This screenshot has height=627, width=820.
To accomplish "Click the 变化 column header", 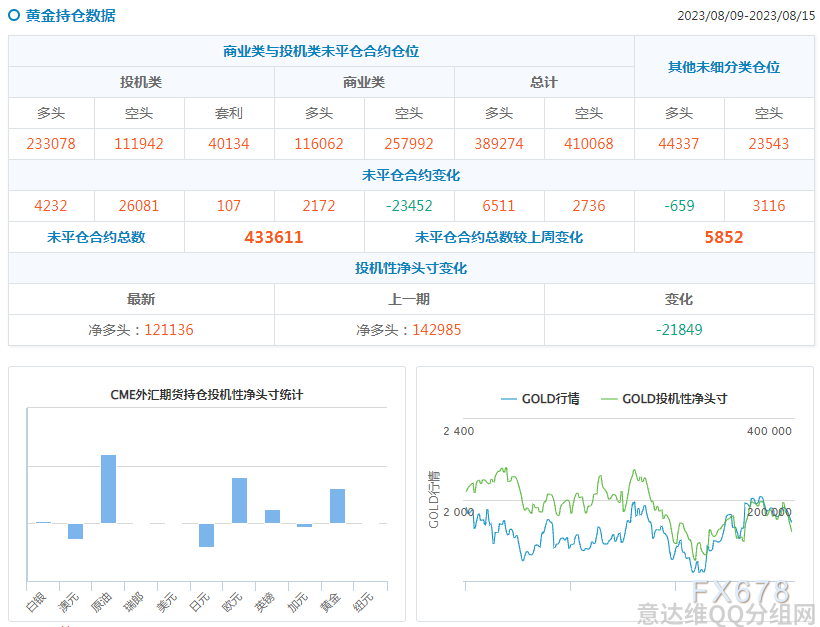I will (x=678, y=299).
